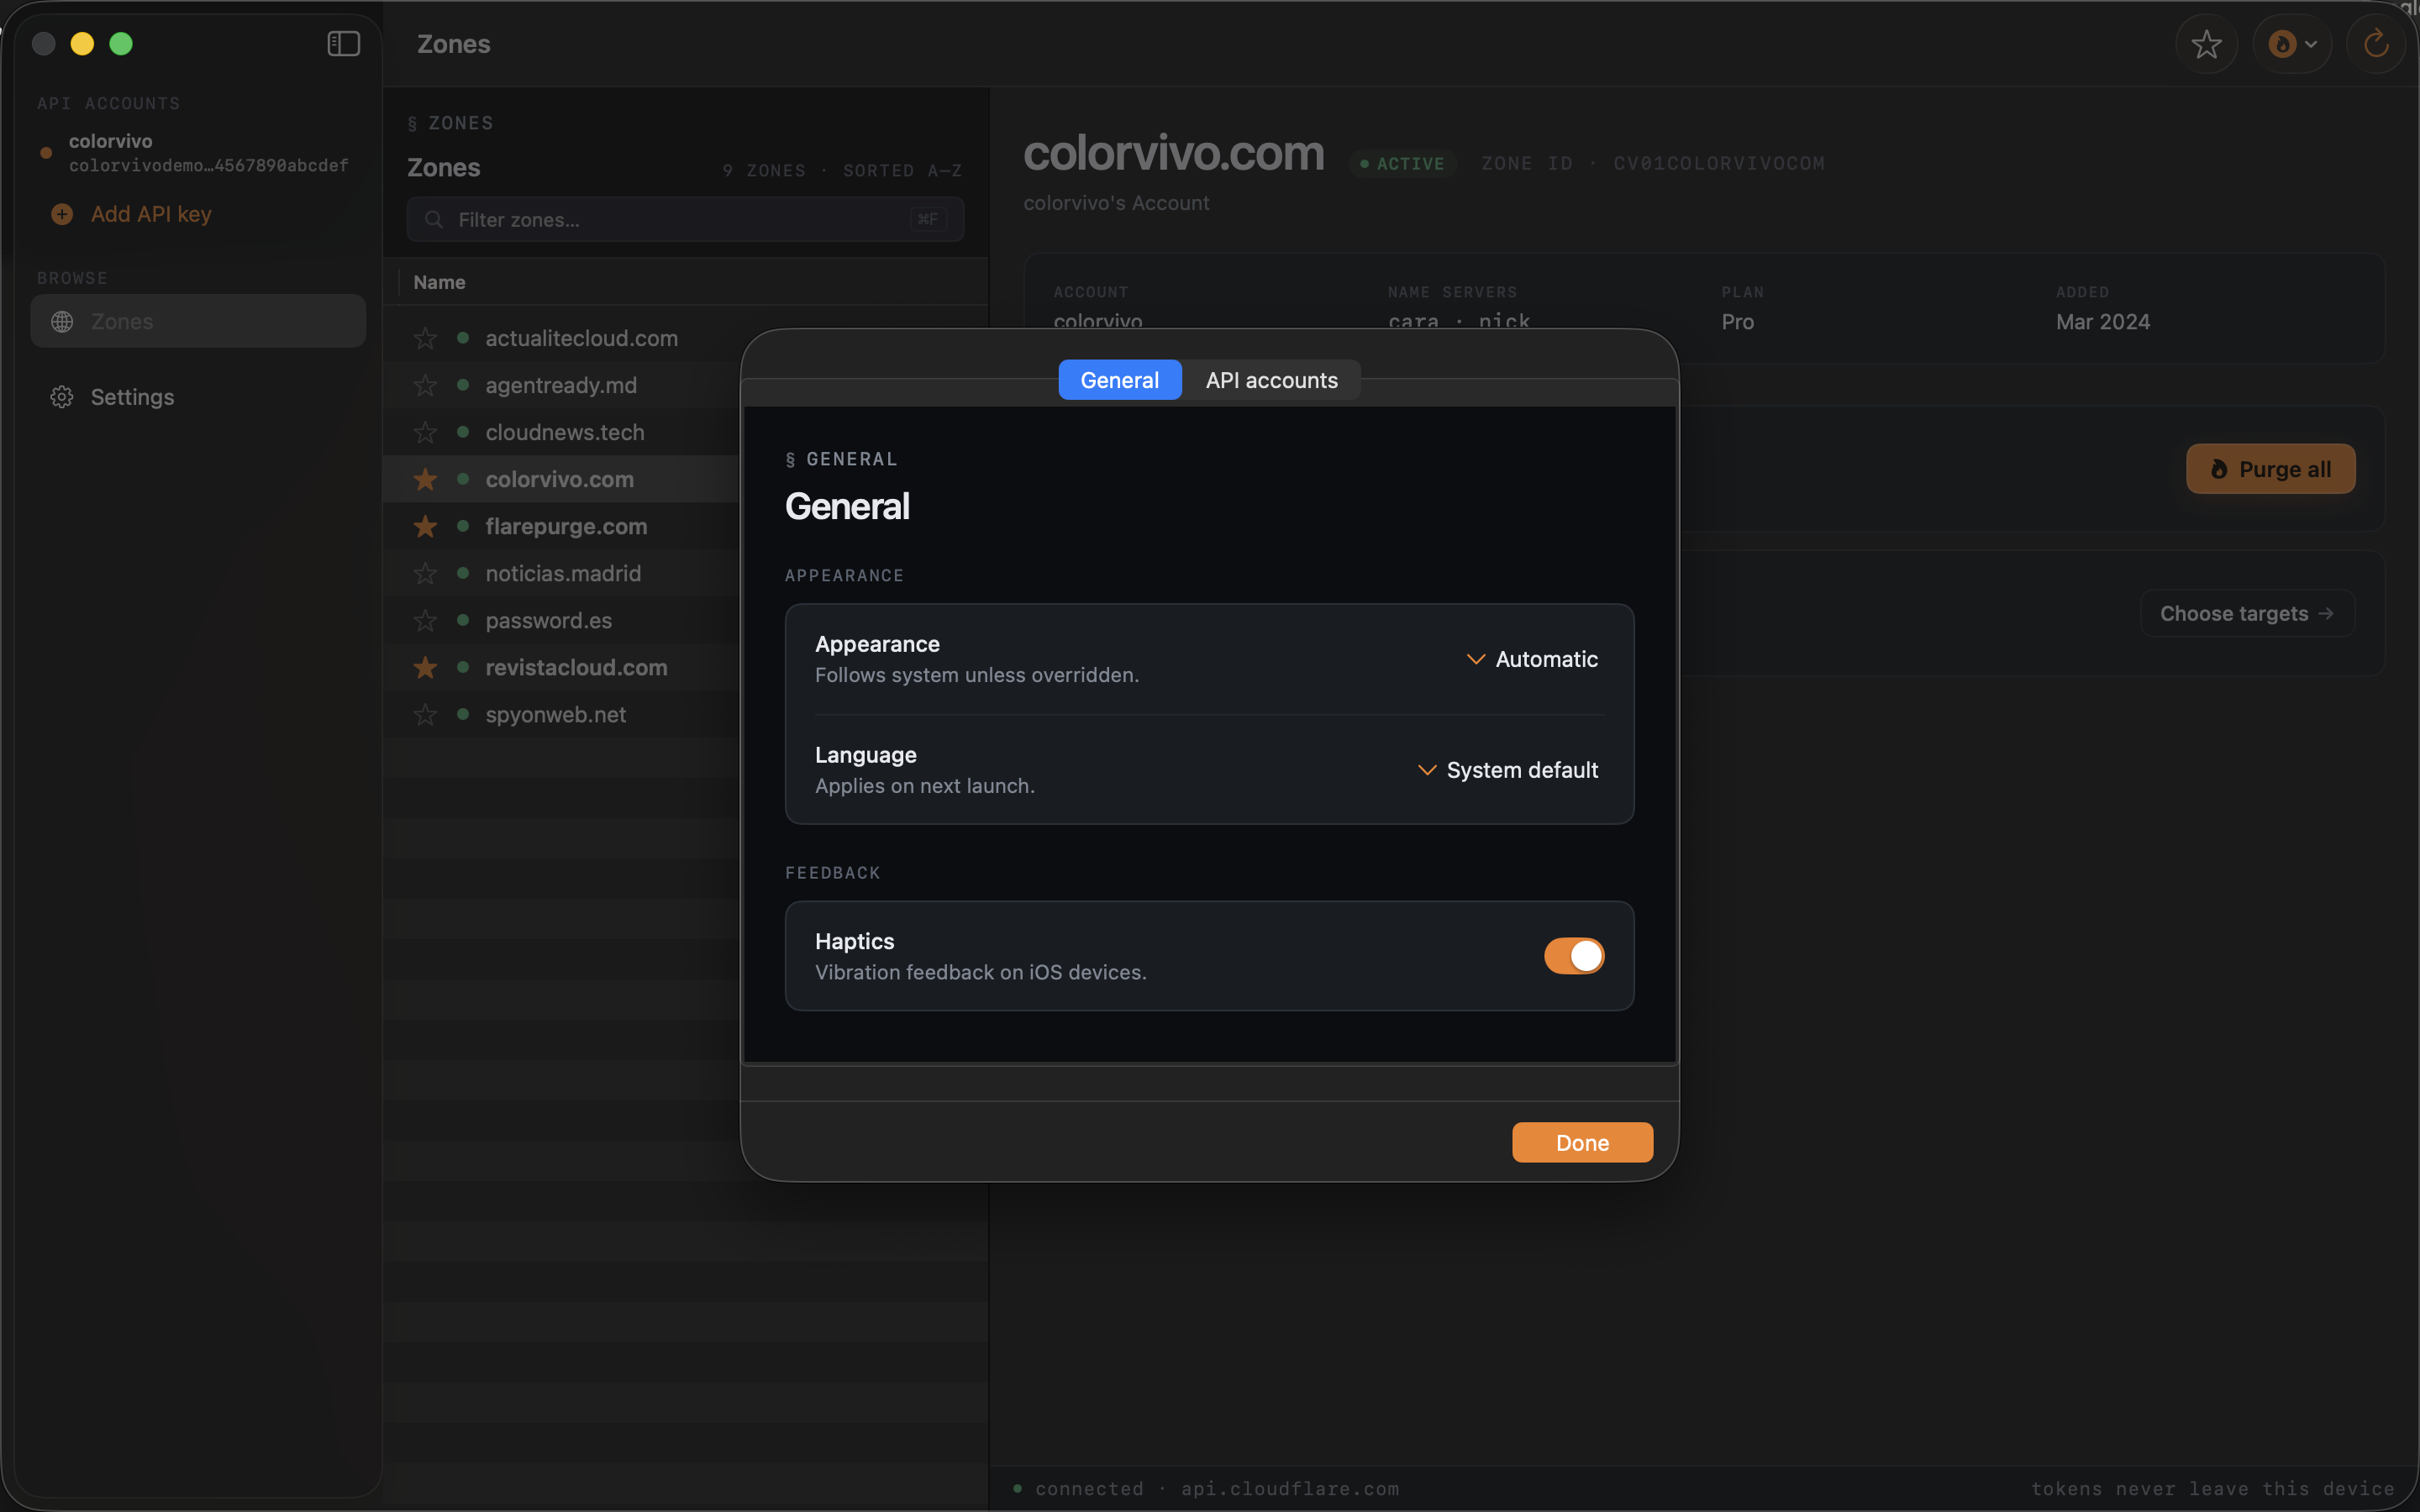Click the magnifier icon in the zones filter
This screenshot has height=1512, width=2420.
tap(434, 219)
